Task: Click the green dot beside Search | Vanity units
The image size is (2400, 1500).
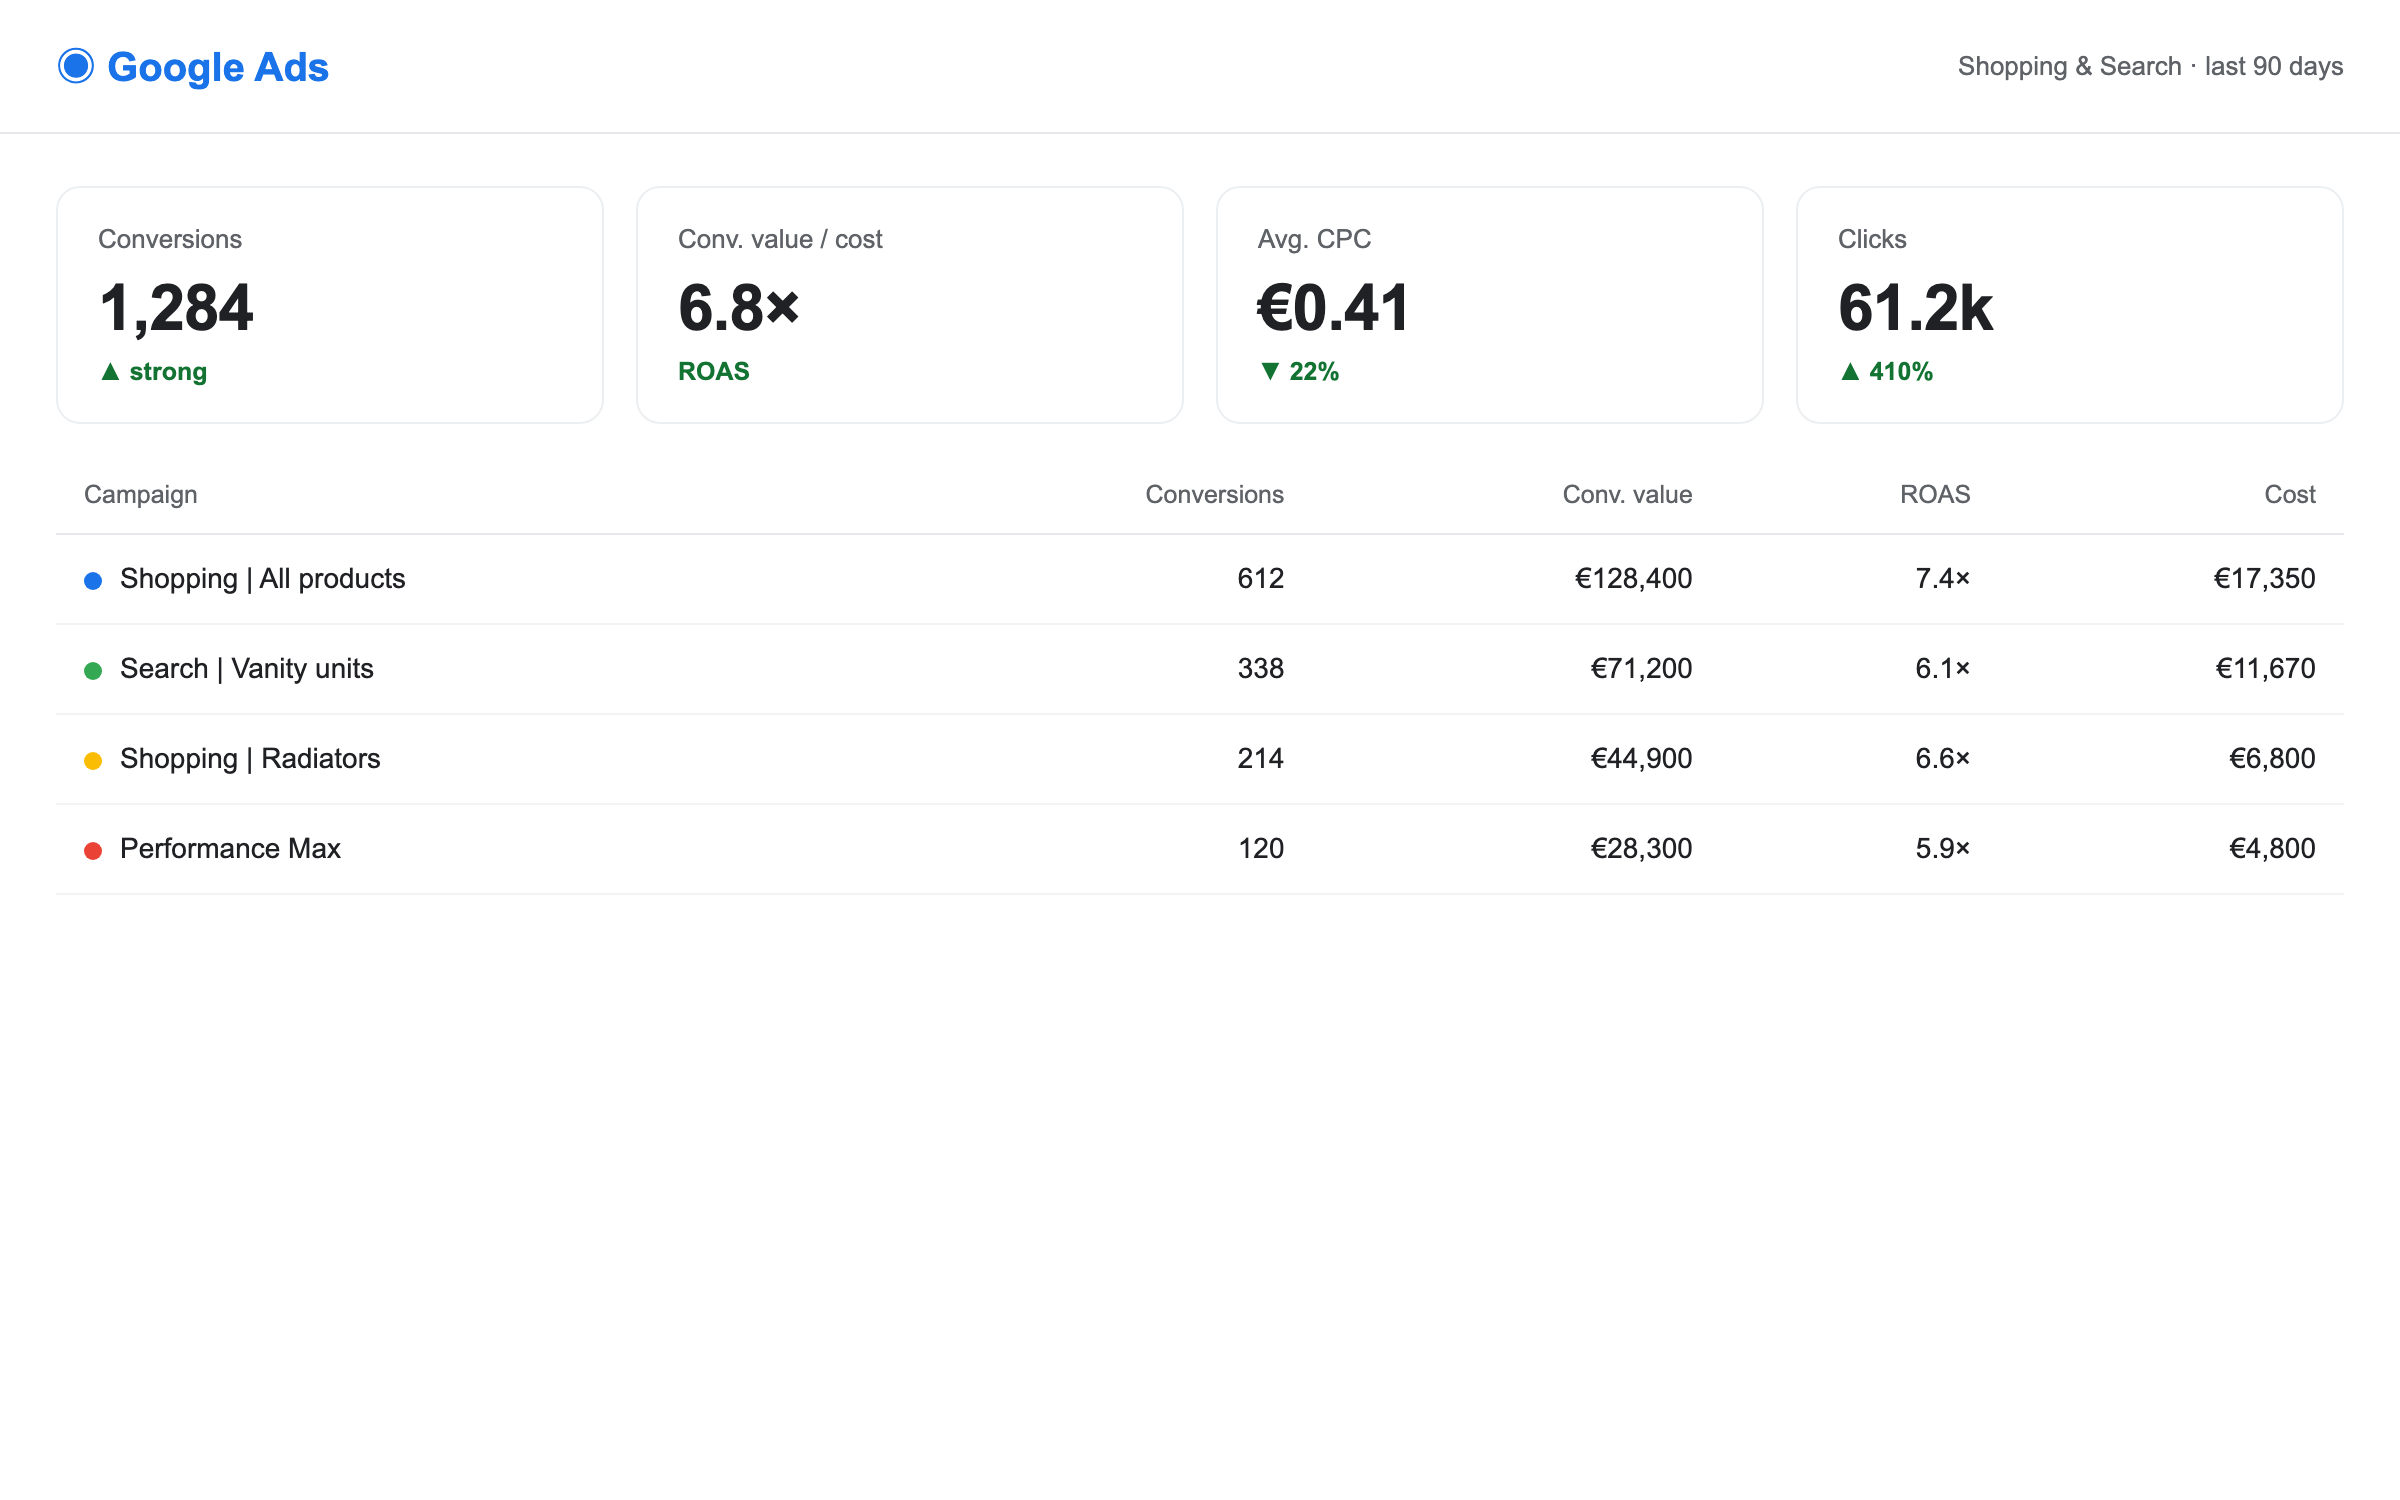Action: 93,670
